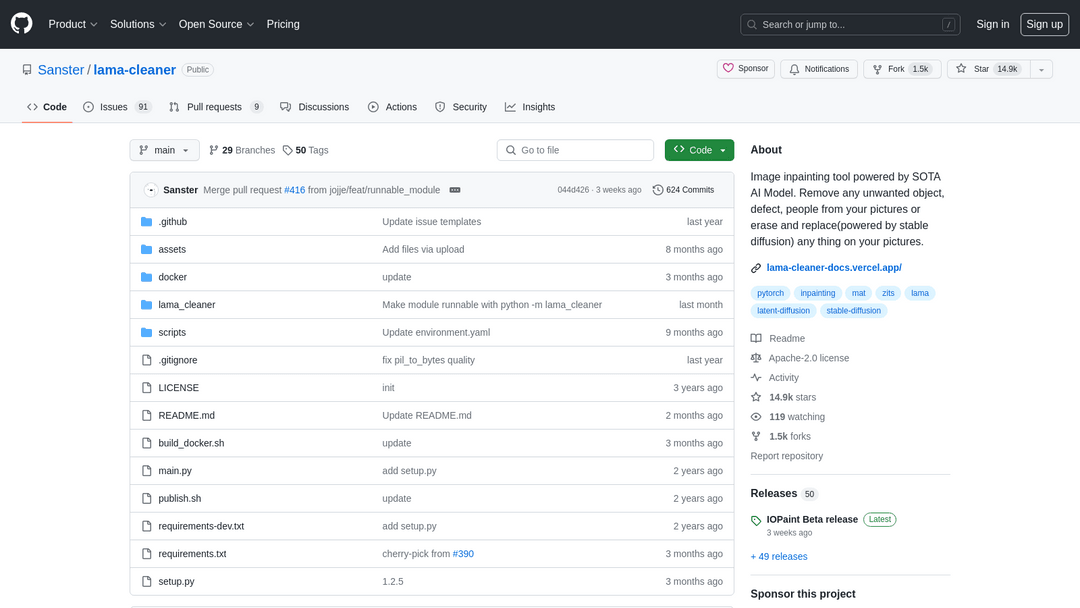Click the setup.py file icon

(146, 581)
